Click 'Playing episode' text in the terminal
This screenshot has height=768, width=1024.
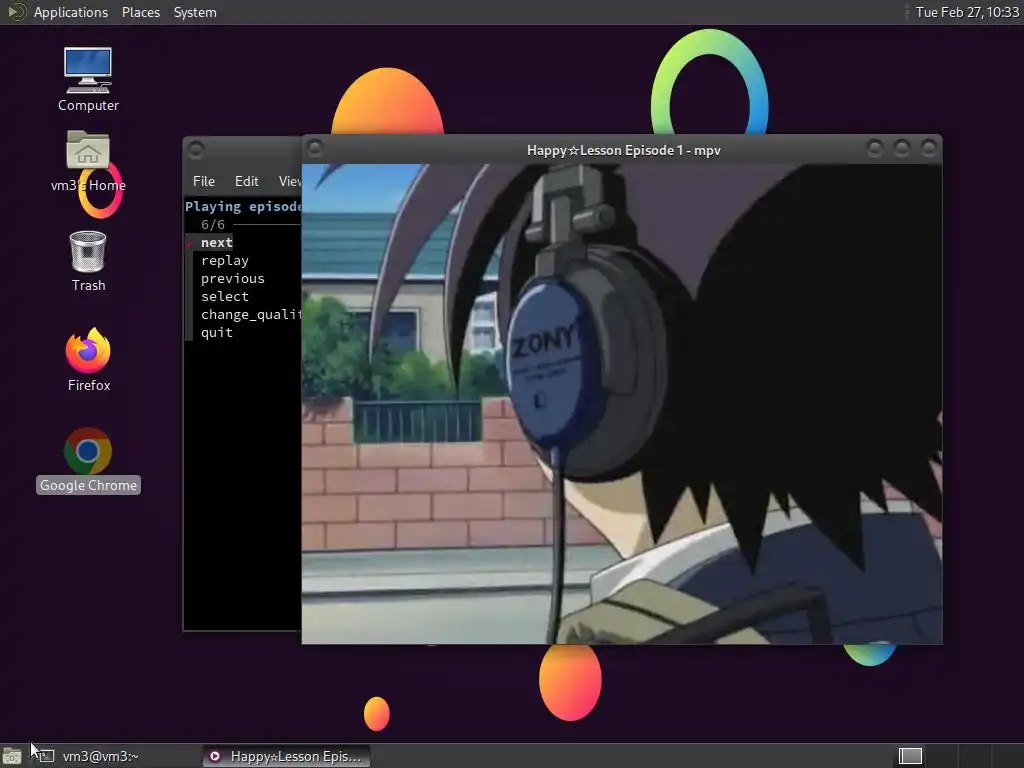(243, 206)
